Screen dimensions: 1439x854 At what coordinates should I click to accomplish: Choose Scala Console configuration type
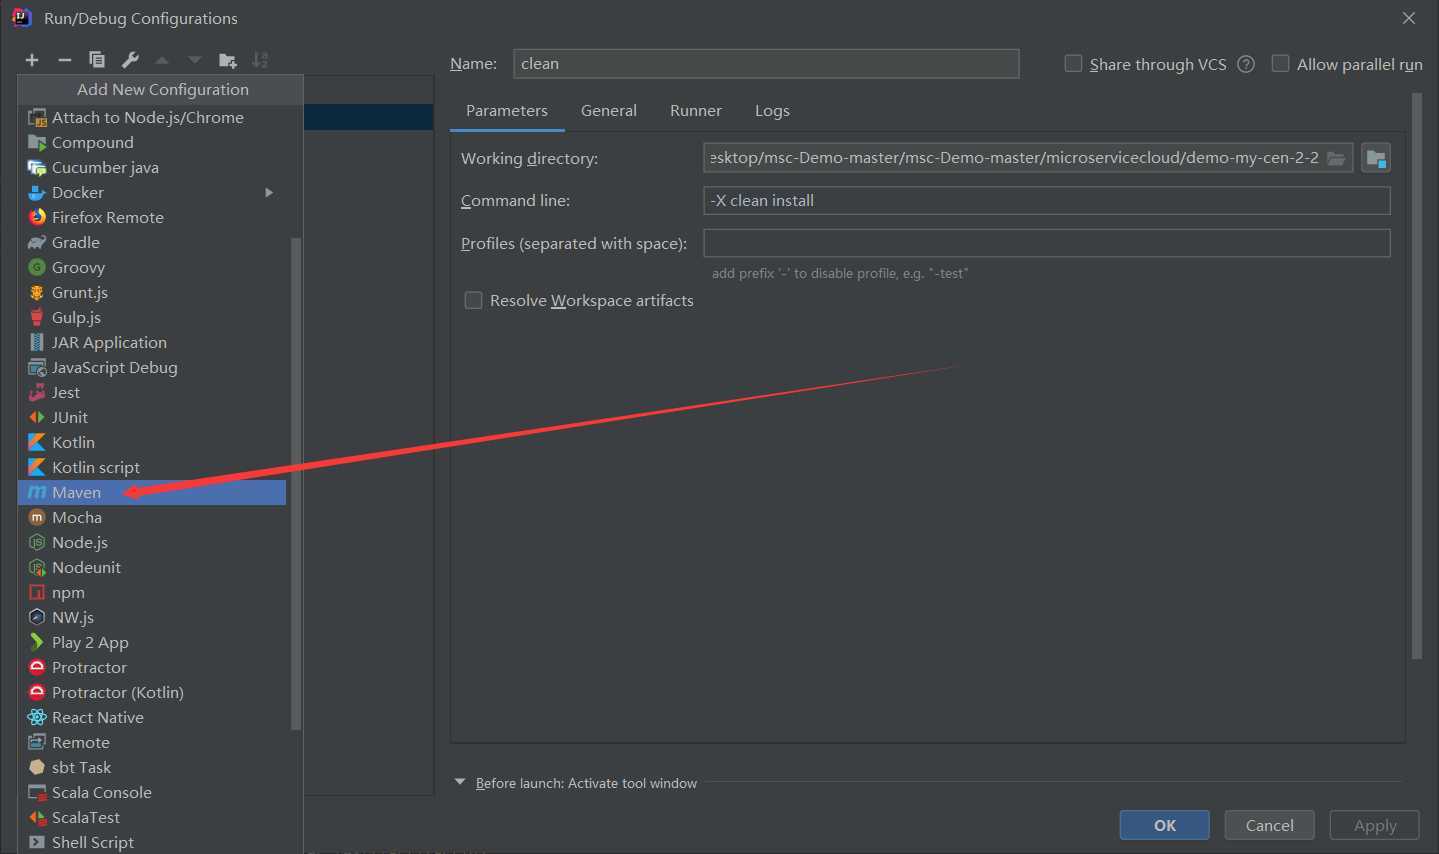[x=152, y=792]
